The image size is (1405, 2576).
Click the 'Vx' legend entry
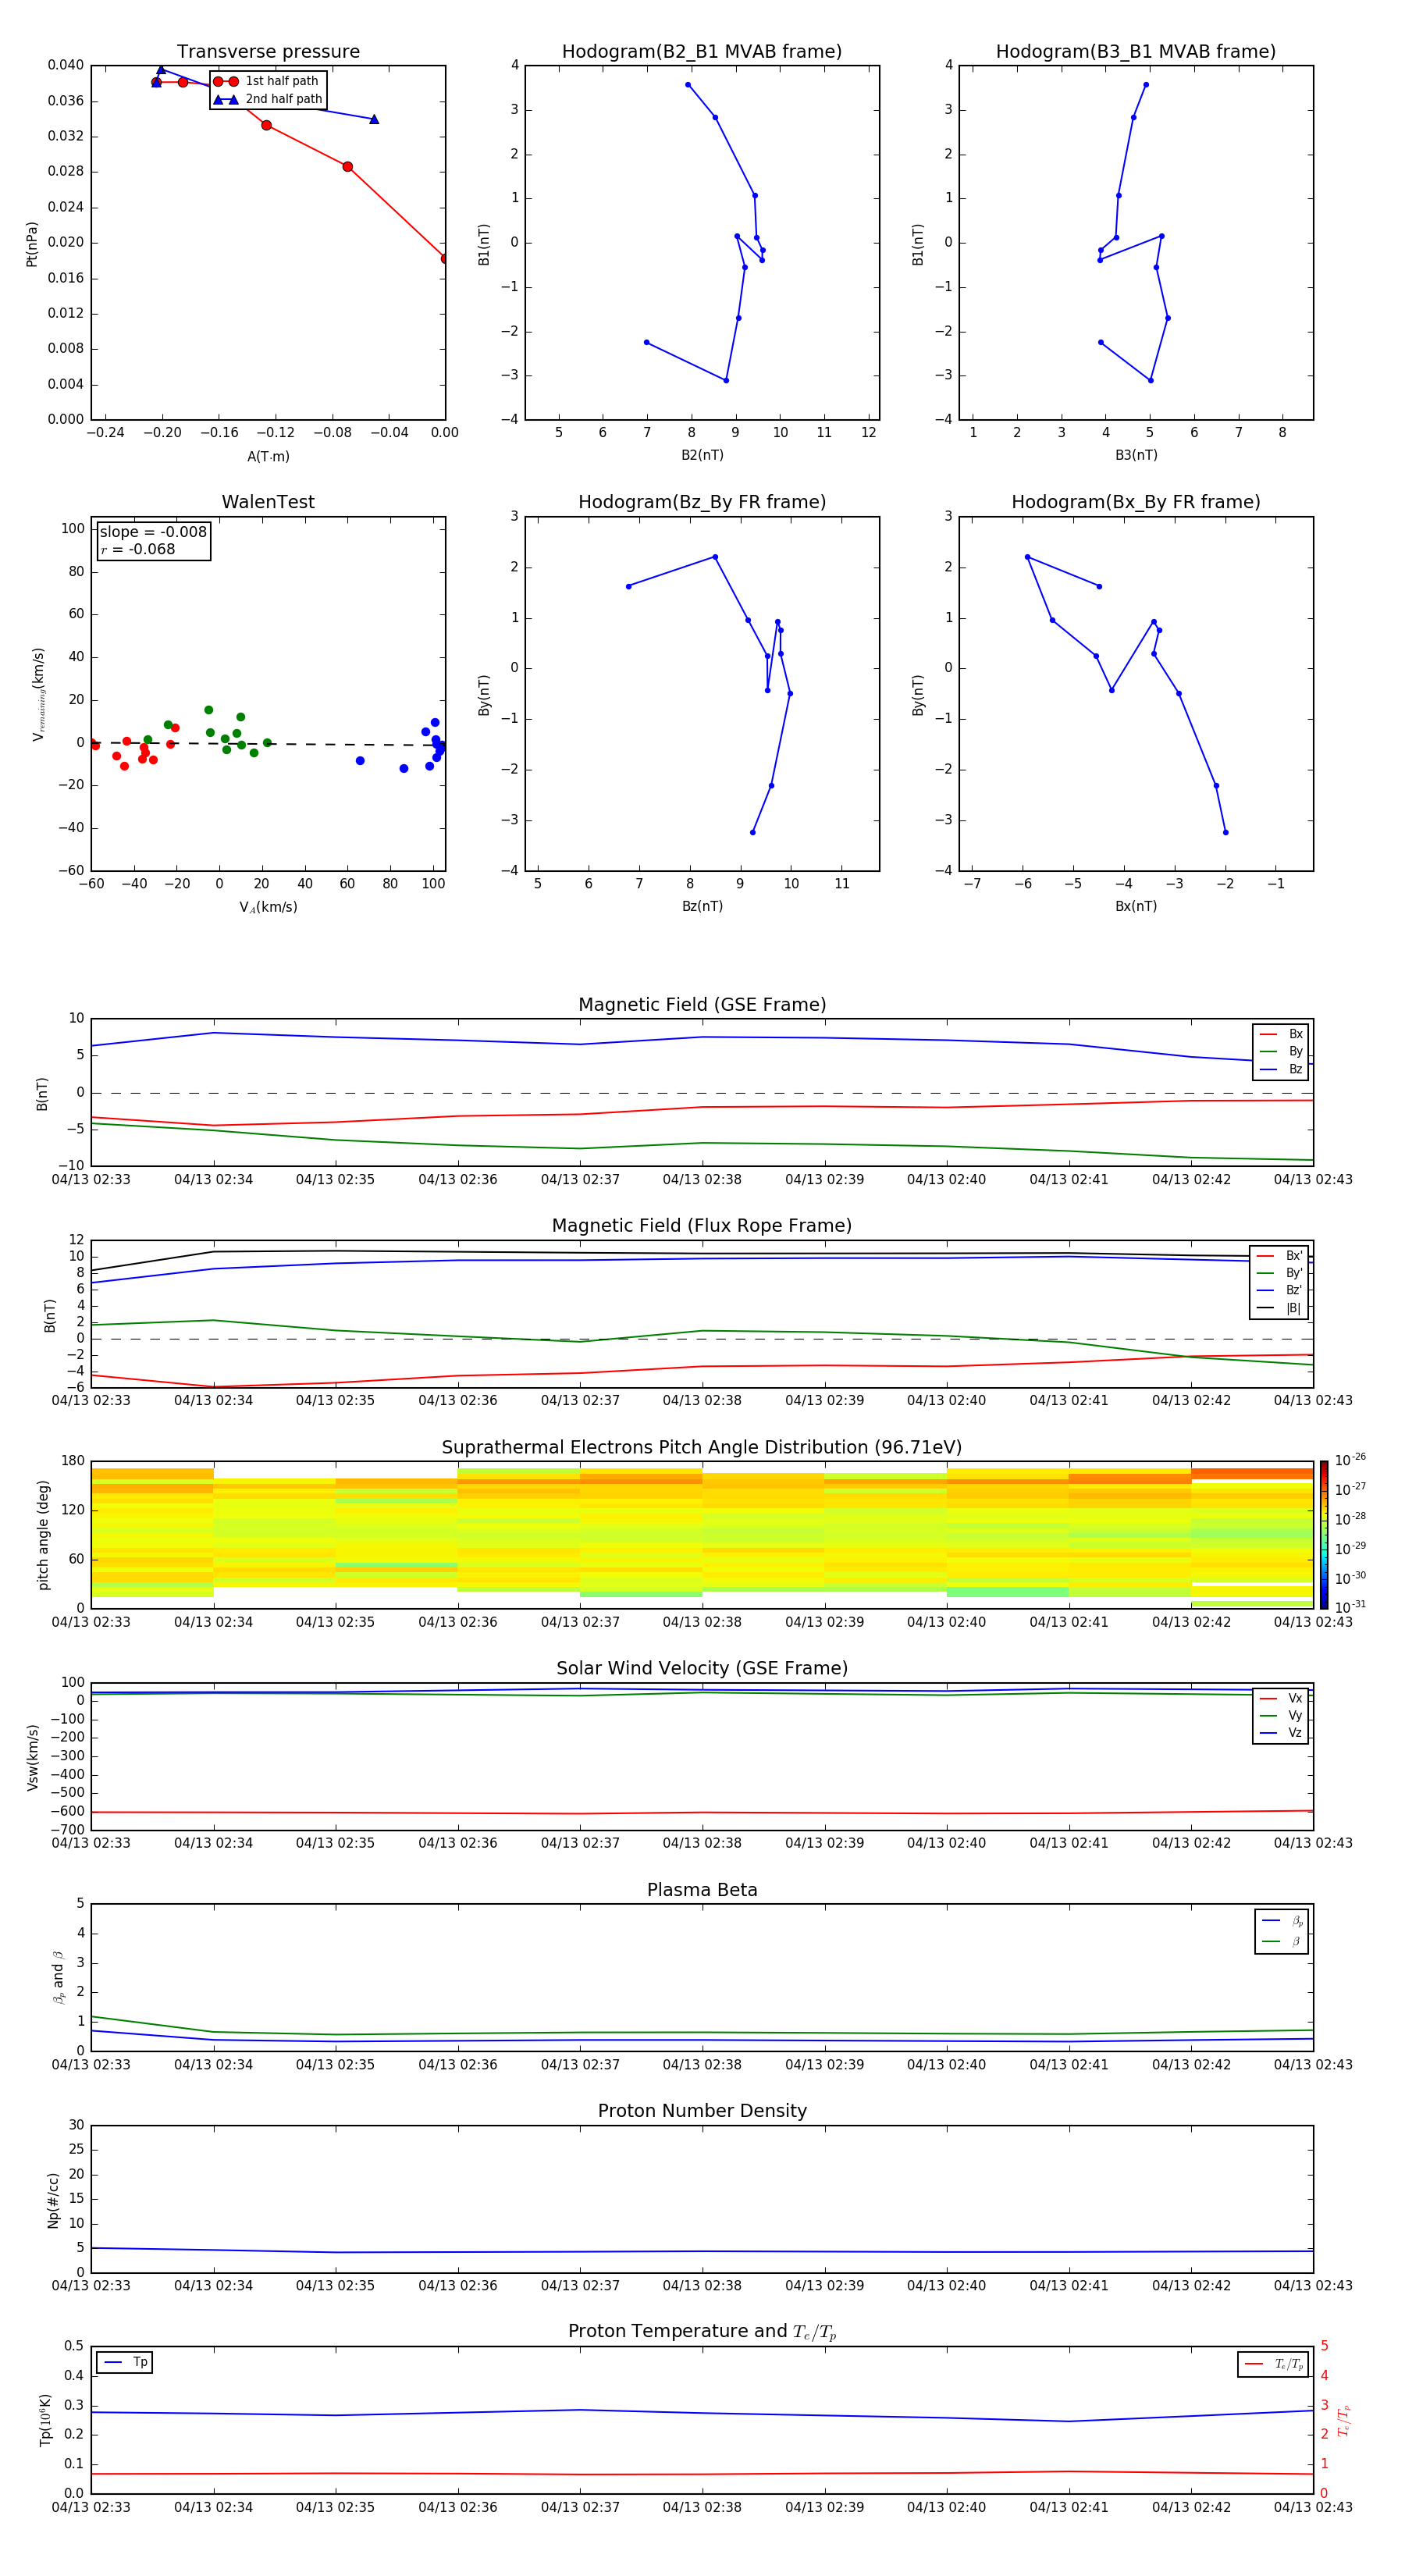tap(1281, 1698)
